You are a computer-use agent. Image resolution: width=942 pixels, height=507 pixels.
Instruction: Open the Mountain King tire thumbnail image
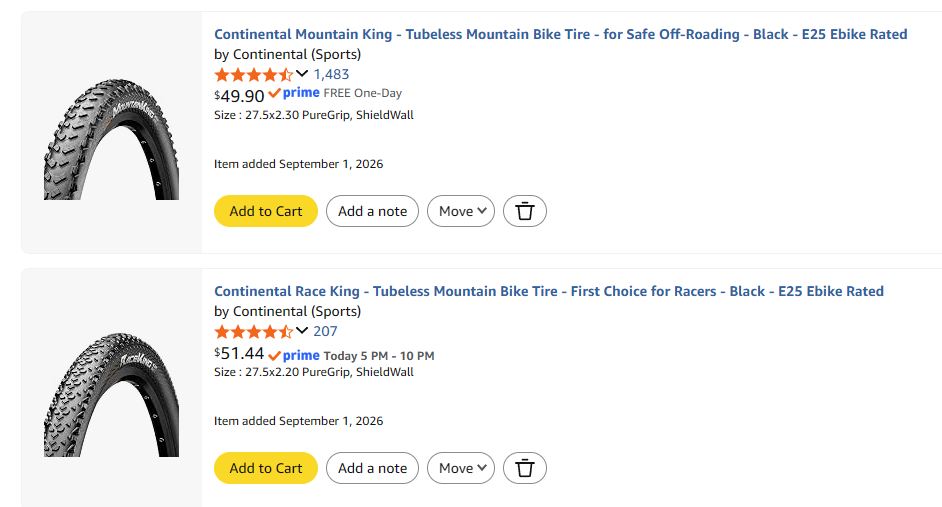point(111,139)
